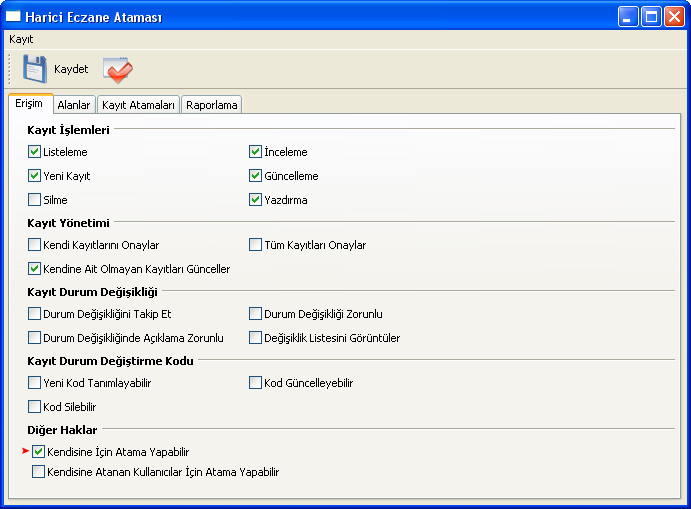
Task: Check Yeni Kod Tanımlayabilir option
Action: (35, 383)
